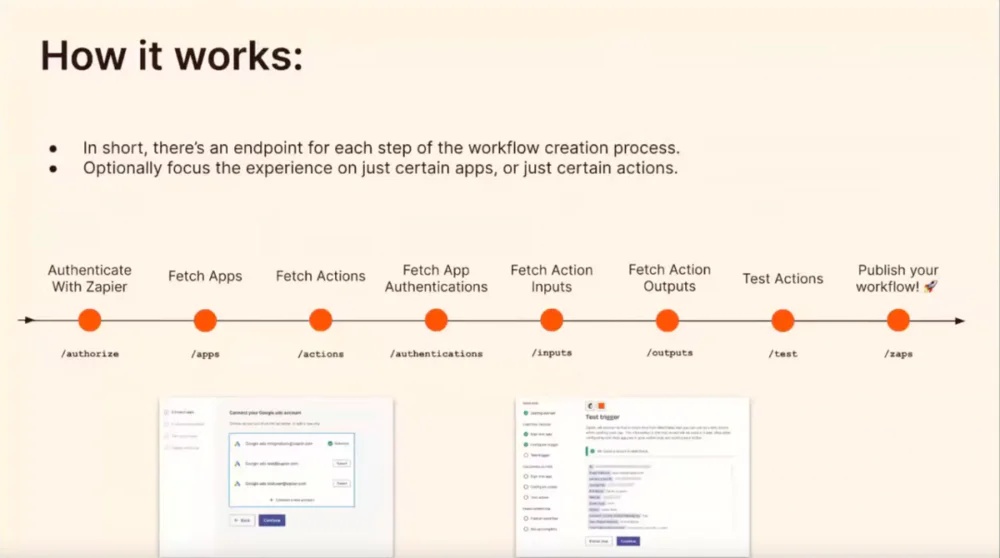
Task: Click the /authorize endpoint text
Action: [90, 354]
